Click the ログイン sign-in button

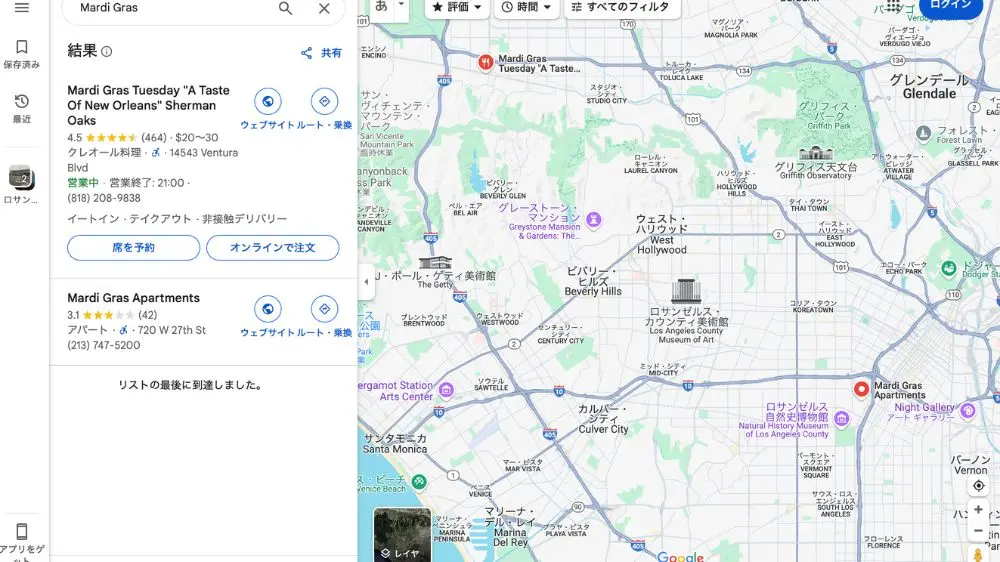pyautogui.click(x=950, y=5)
